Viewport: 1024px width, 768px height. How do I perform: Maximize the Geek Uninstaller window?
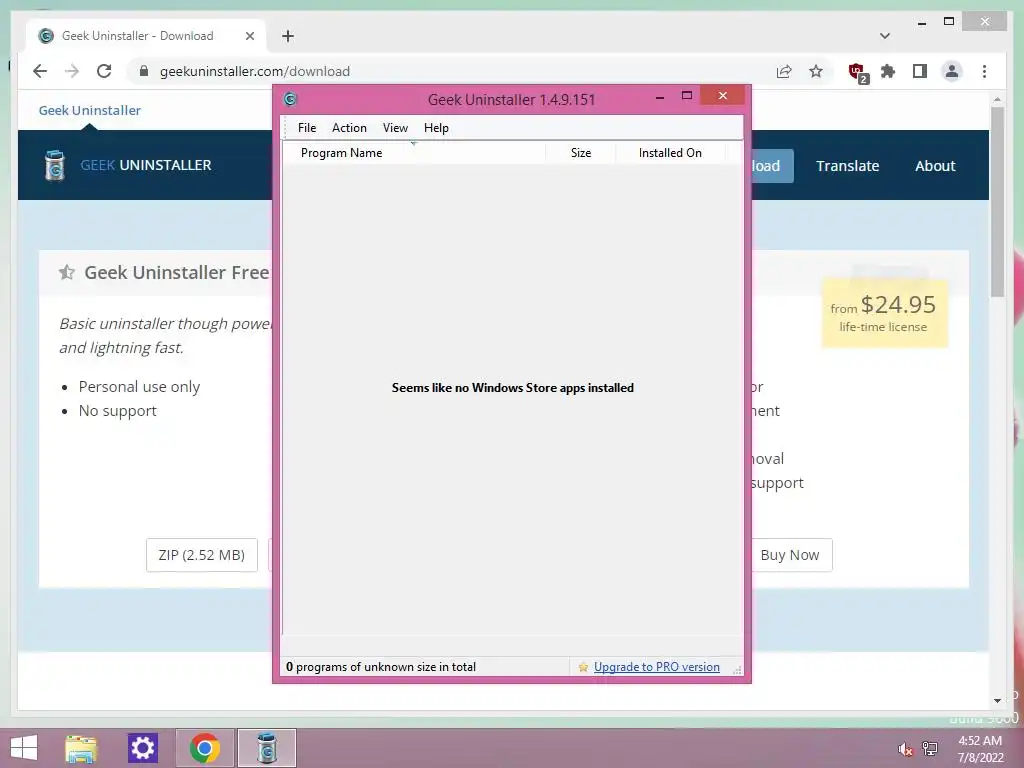click(x=686, y=96)
